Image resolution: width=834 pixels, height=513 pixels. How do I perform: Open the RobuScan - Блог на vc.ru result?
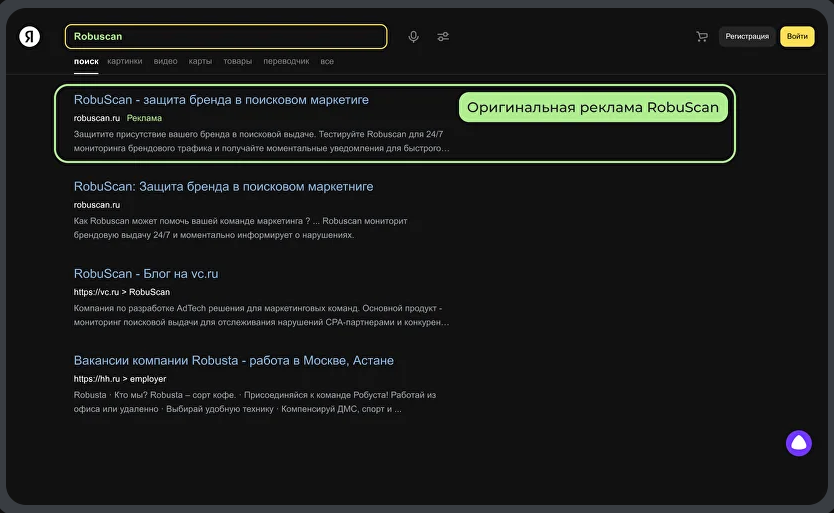coord(146,274)
